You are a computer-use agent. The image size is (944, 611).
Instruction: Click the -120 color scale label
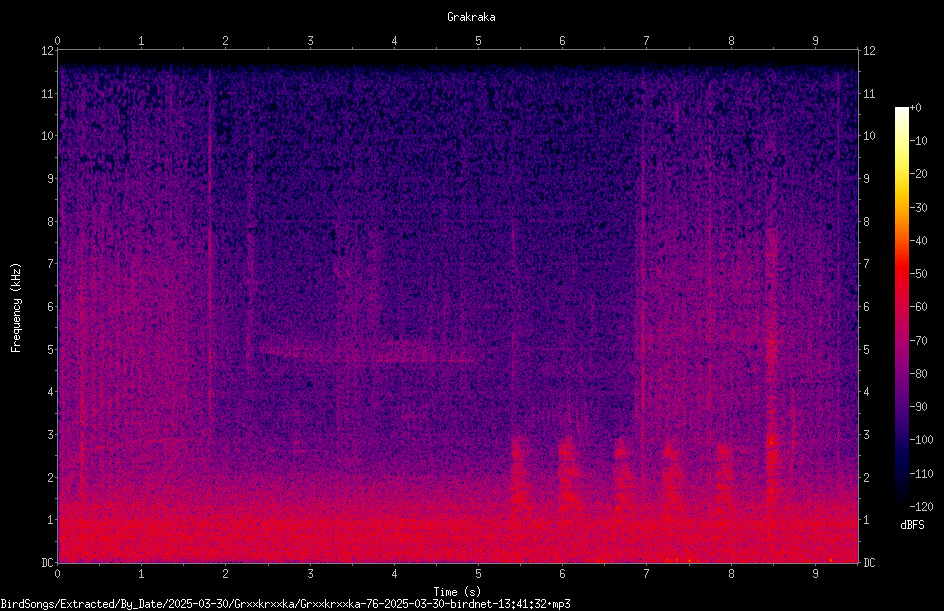tap(921, 507)
